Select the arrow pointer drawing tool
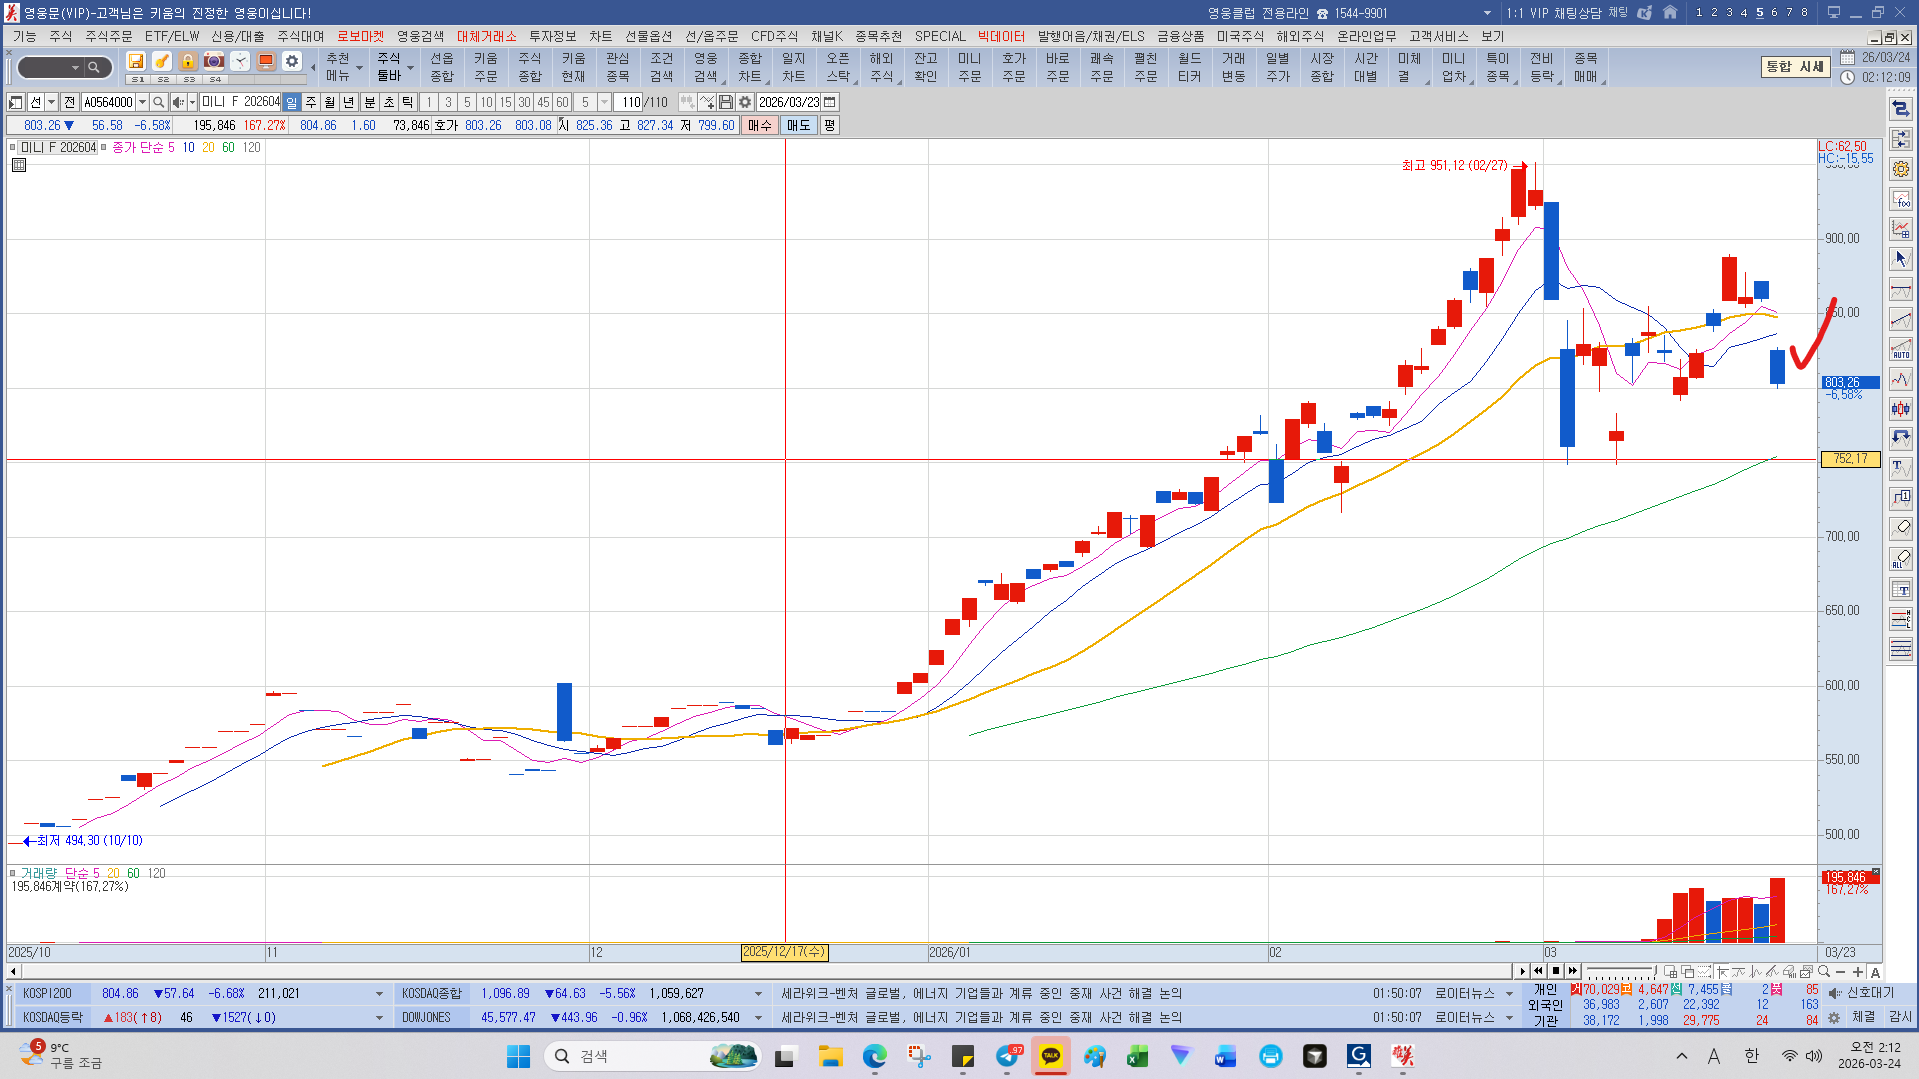This screenshot has width=1919, height=1079. (x=1901, y=259)
